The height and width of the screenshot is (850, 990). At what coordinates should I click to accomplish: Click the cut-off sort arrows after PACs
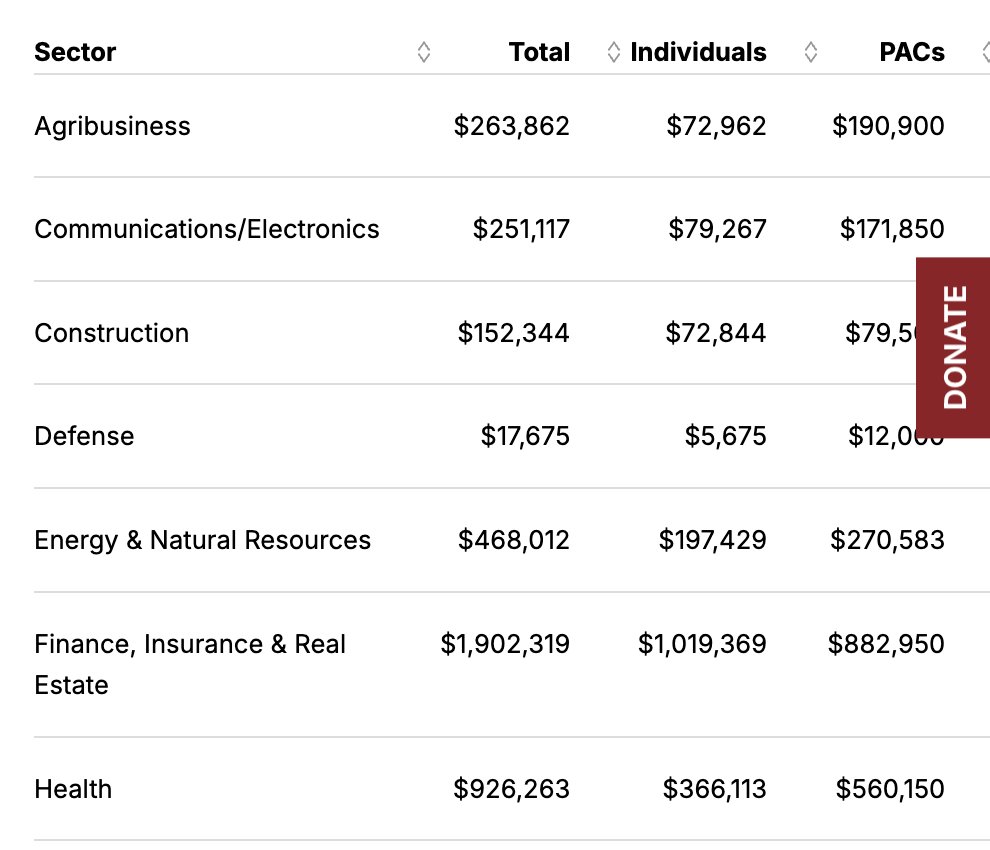tap(985, 53)
